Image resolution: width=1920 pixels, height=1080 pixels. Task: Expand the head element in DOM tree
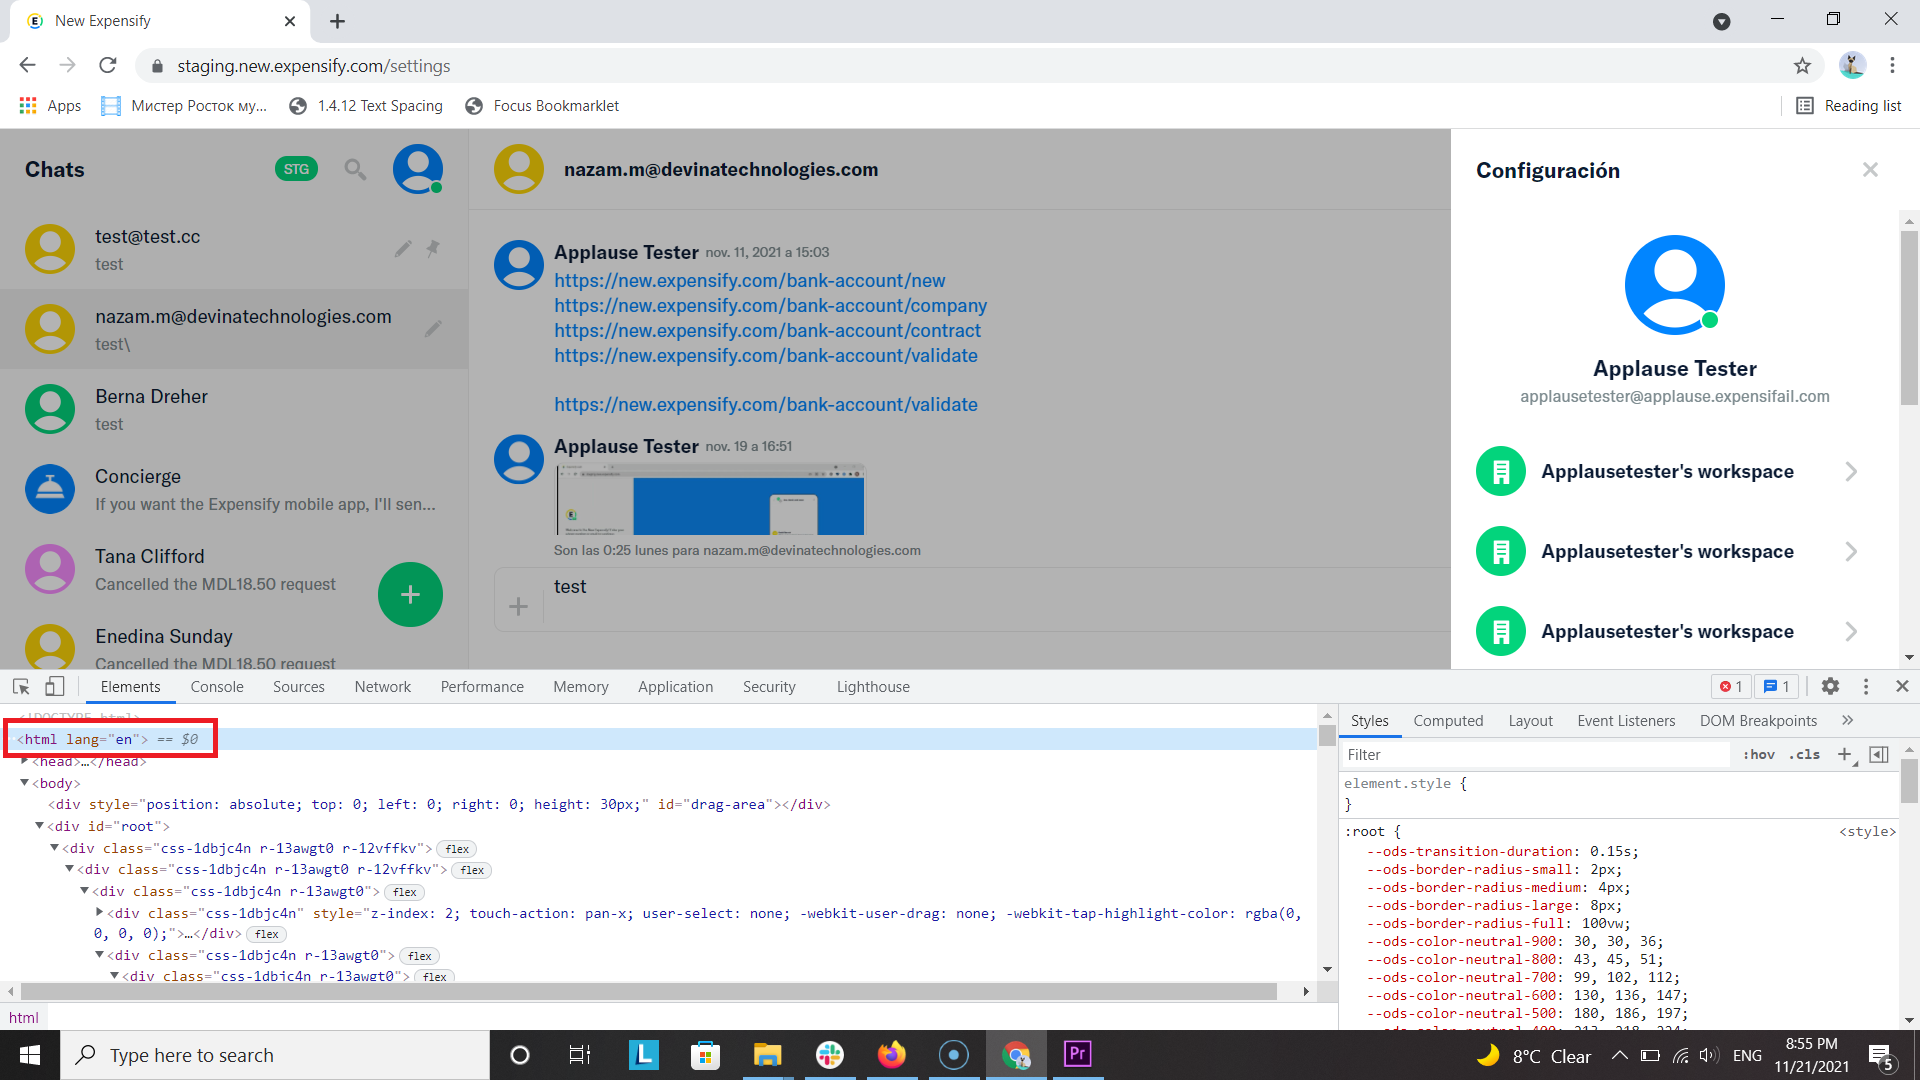tap(25, 762)
